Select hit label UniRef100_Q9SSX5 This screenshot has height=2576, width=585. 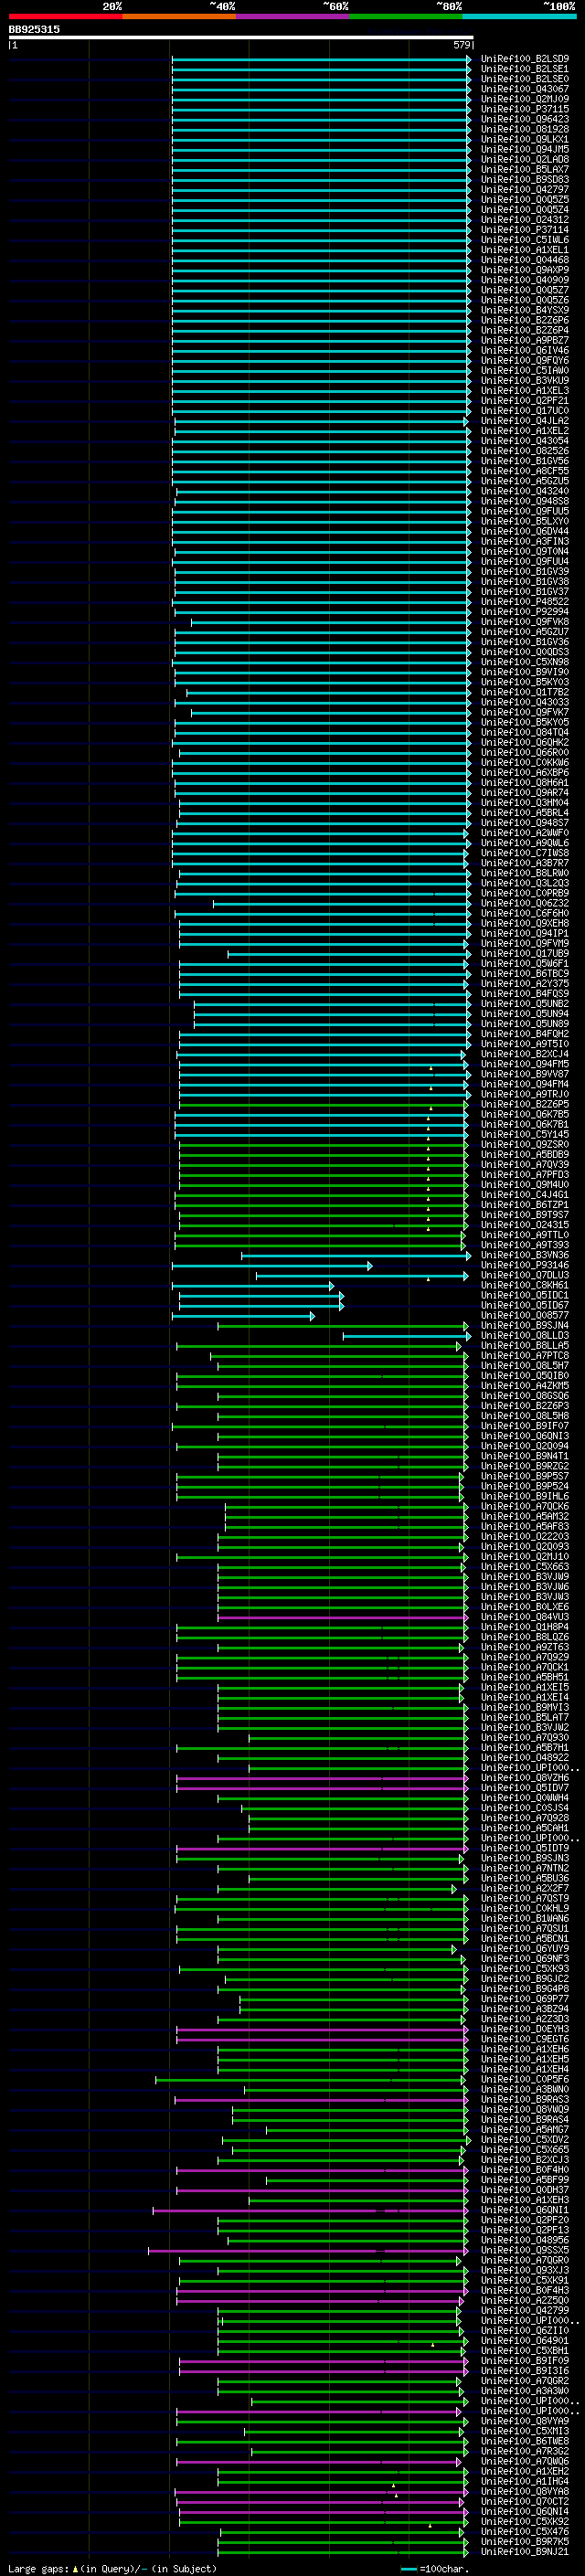coord(525,2250)
